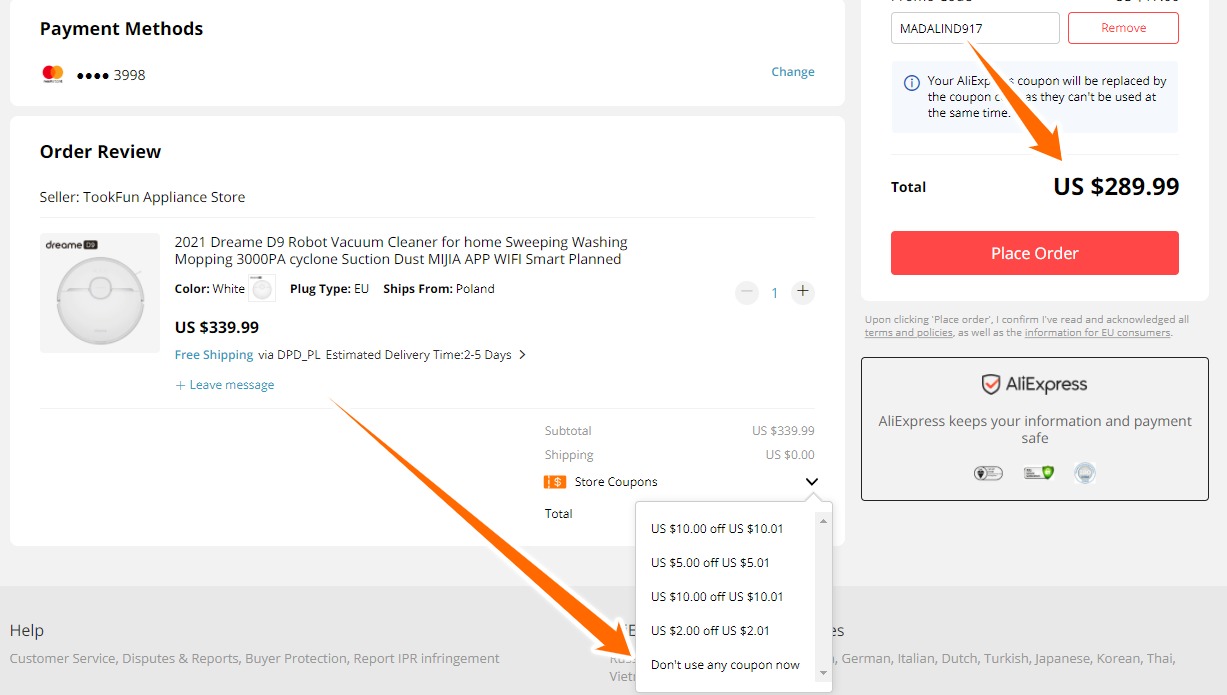The width and height of the screenshot is (1227, 695).
Task: Click the promo code input field
Action: point(974,28)
